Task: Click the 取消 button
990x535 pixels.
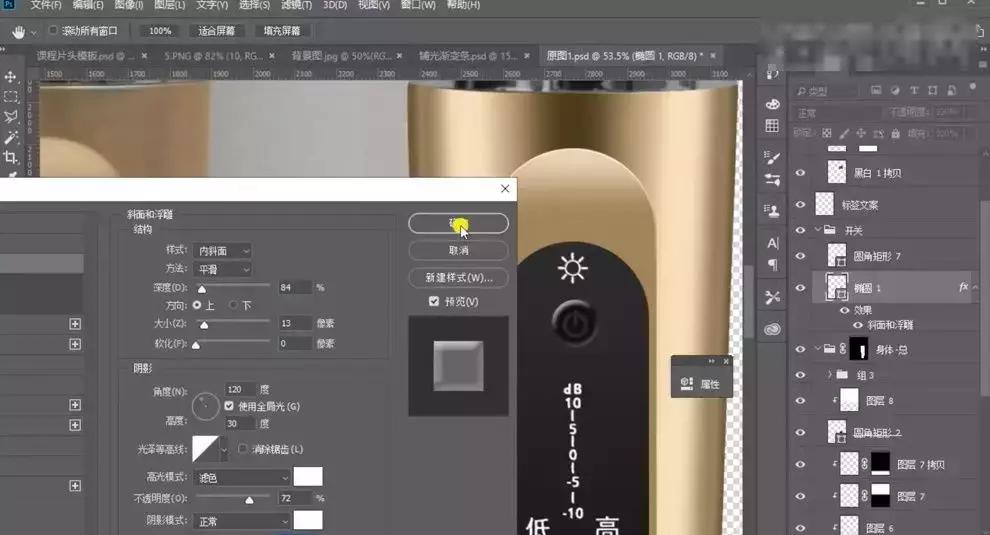Action: 458,250
